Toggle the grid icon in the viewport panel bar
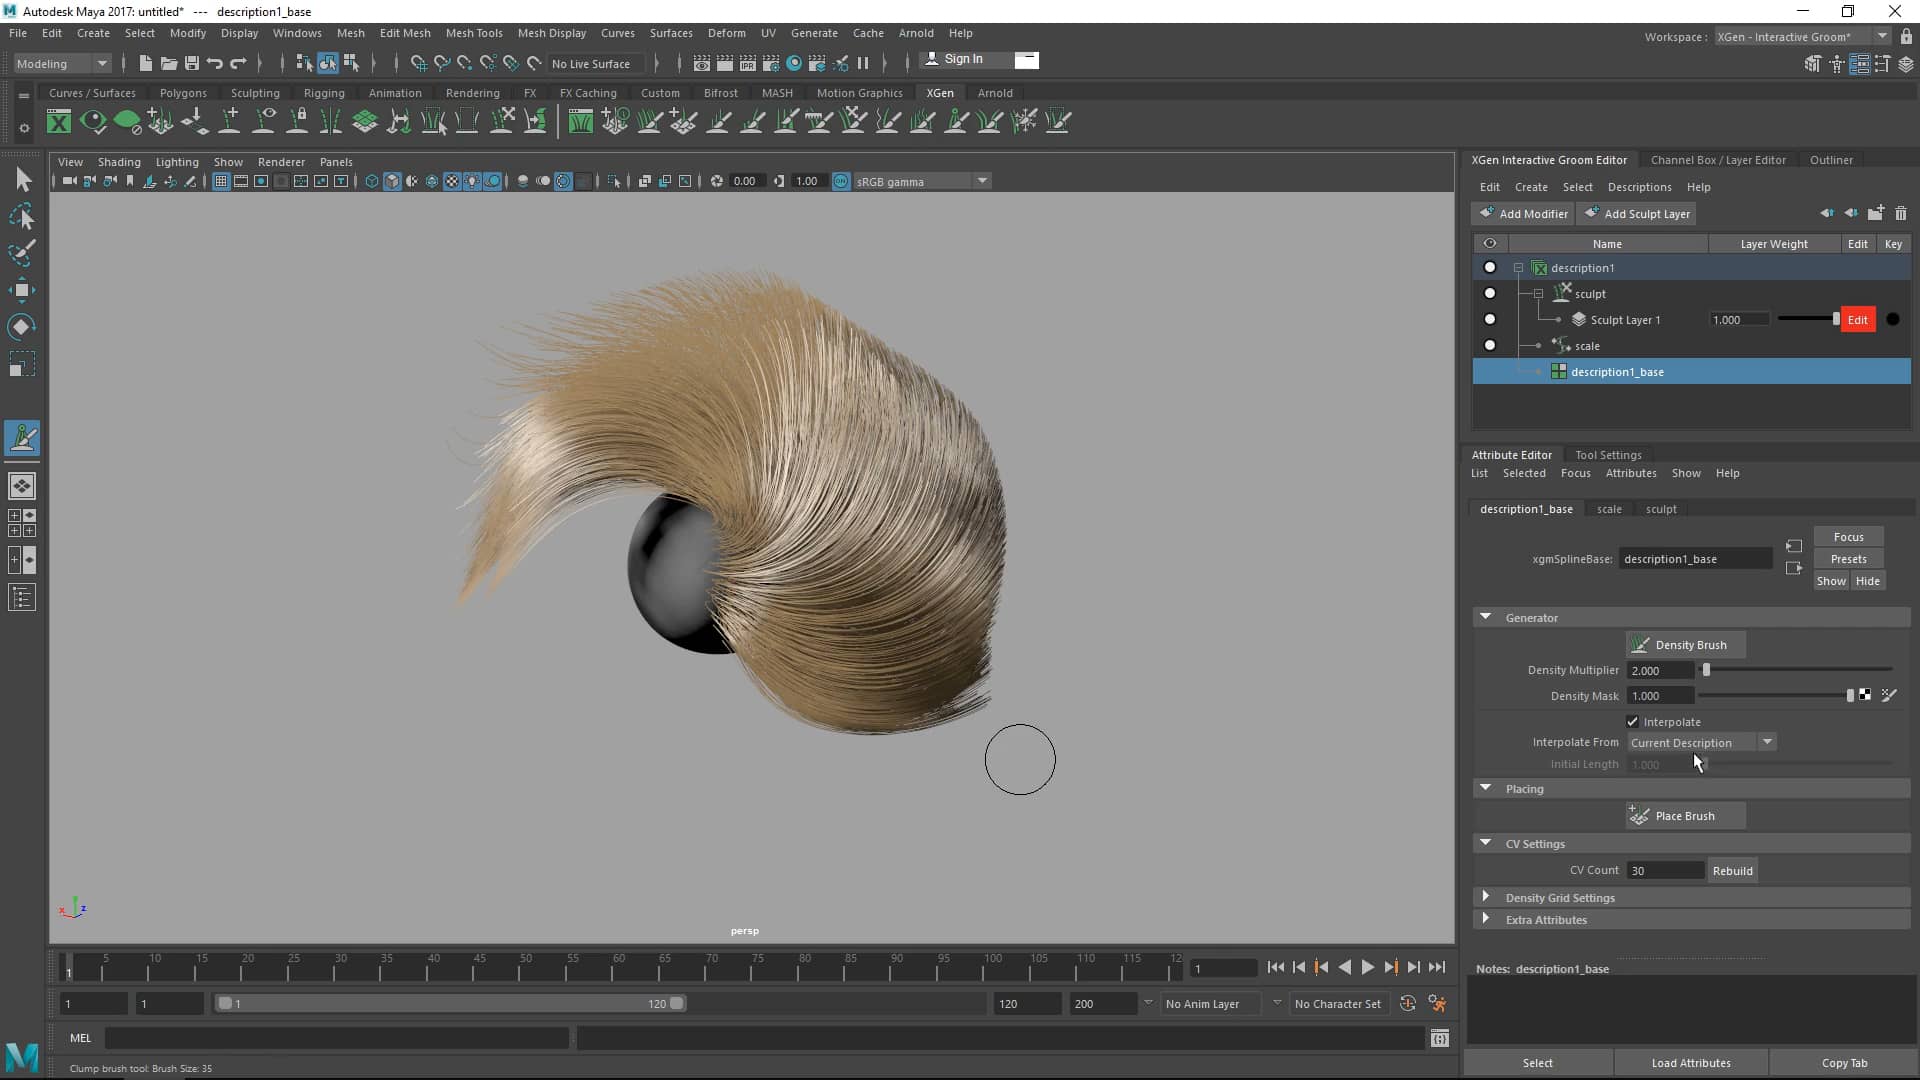 (x=221, y=181)
